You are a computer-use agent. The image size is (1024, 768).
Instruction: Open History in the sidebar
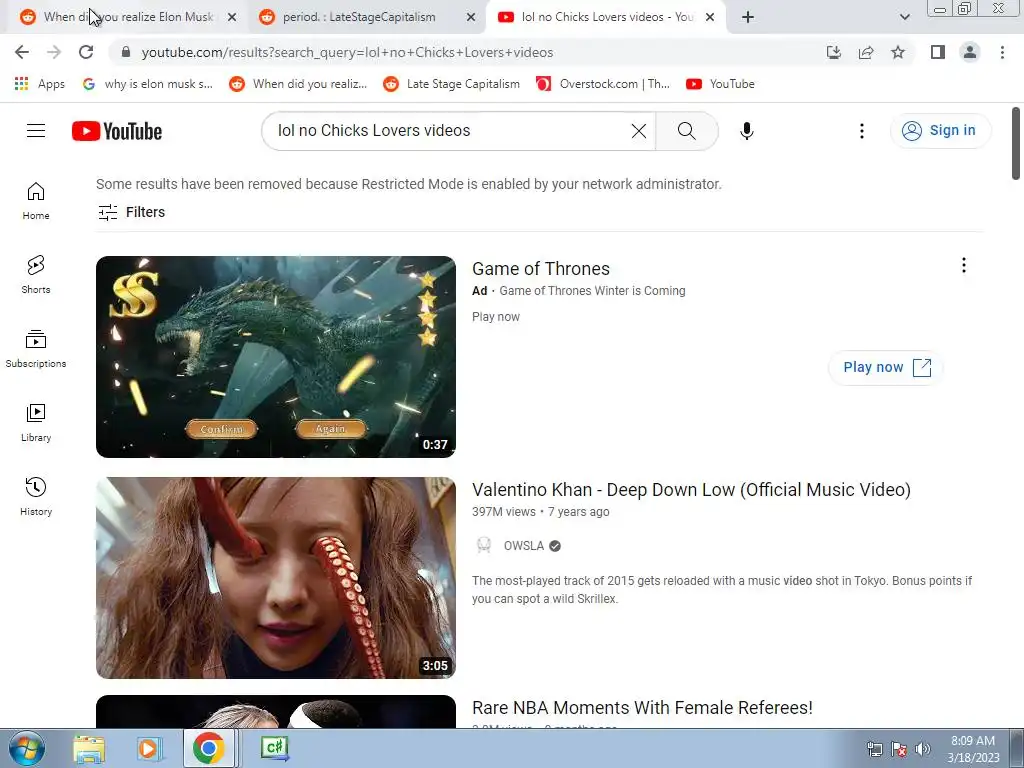pos(36,497)
